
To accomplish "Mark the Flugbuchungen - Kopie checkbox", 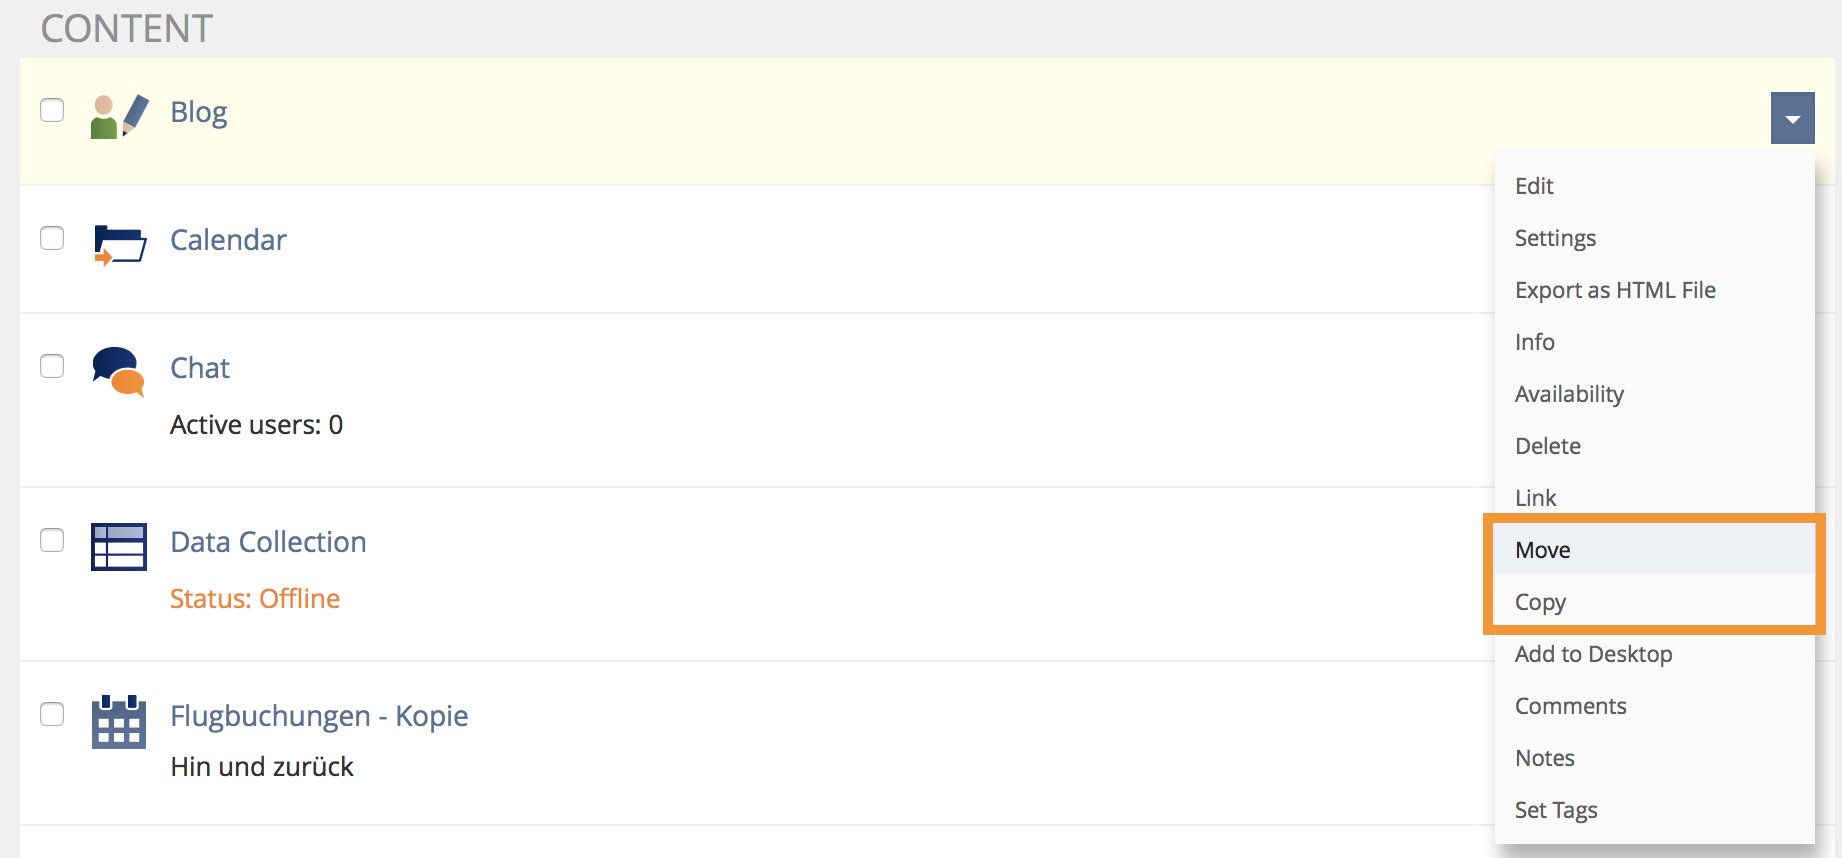I will point(52,714).
